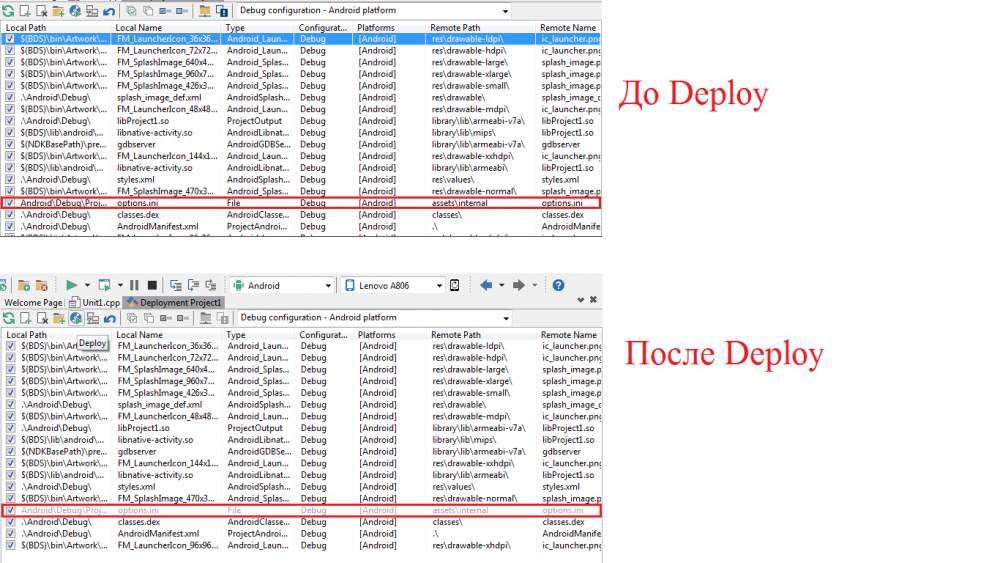Sort by Type header in the После Deploy panel
The width and height of the screenshot is (1000, 563).
(258, 335)
